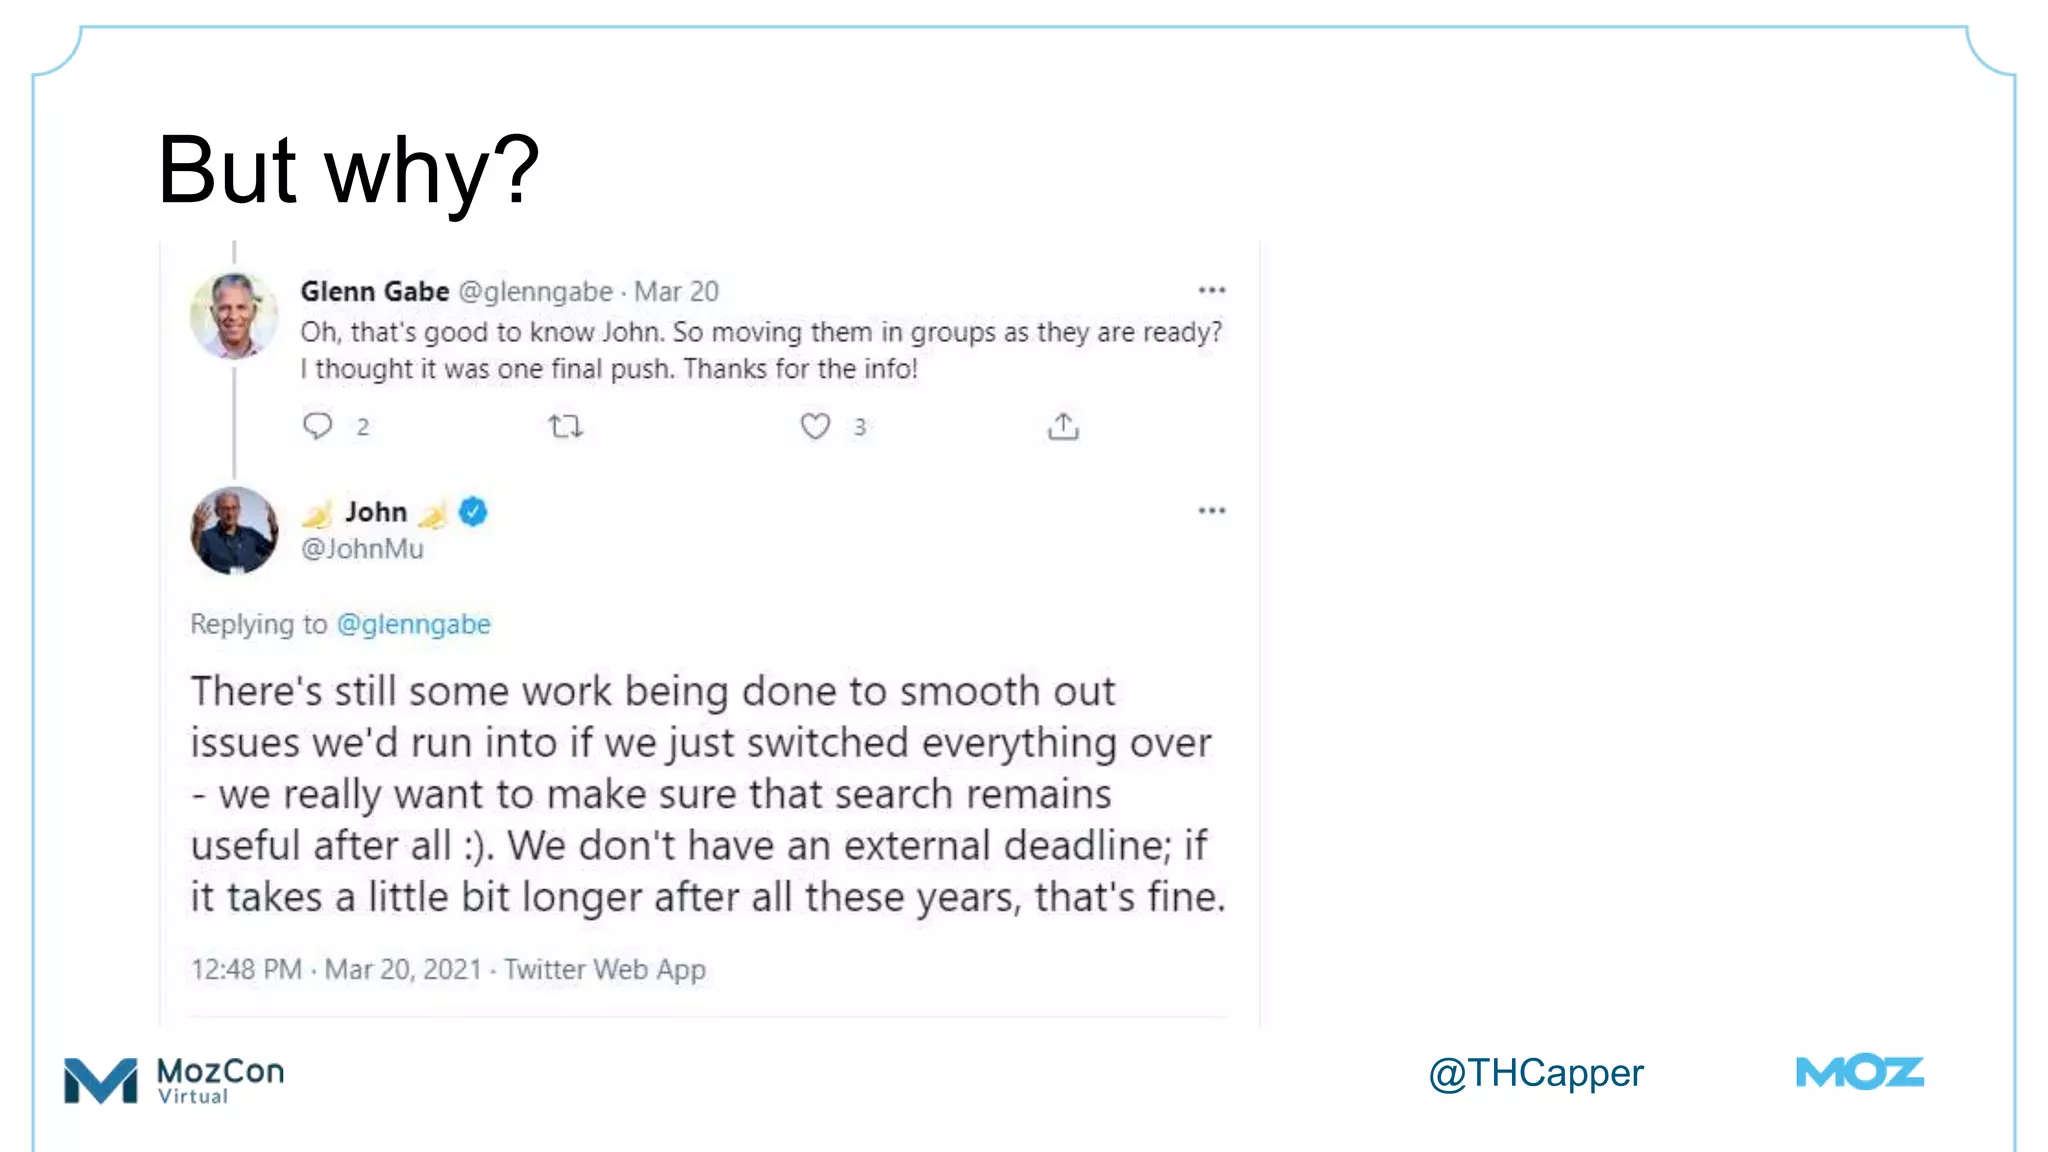2048x1152 pixels.
Task: Click the Twitter Web App source label
Action: [605, 969]
